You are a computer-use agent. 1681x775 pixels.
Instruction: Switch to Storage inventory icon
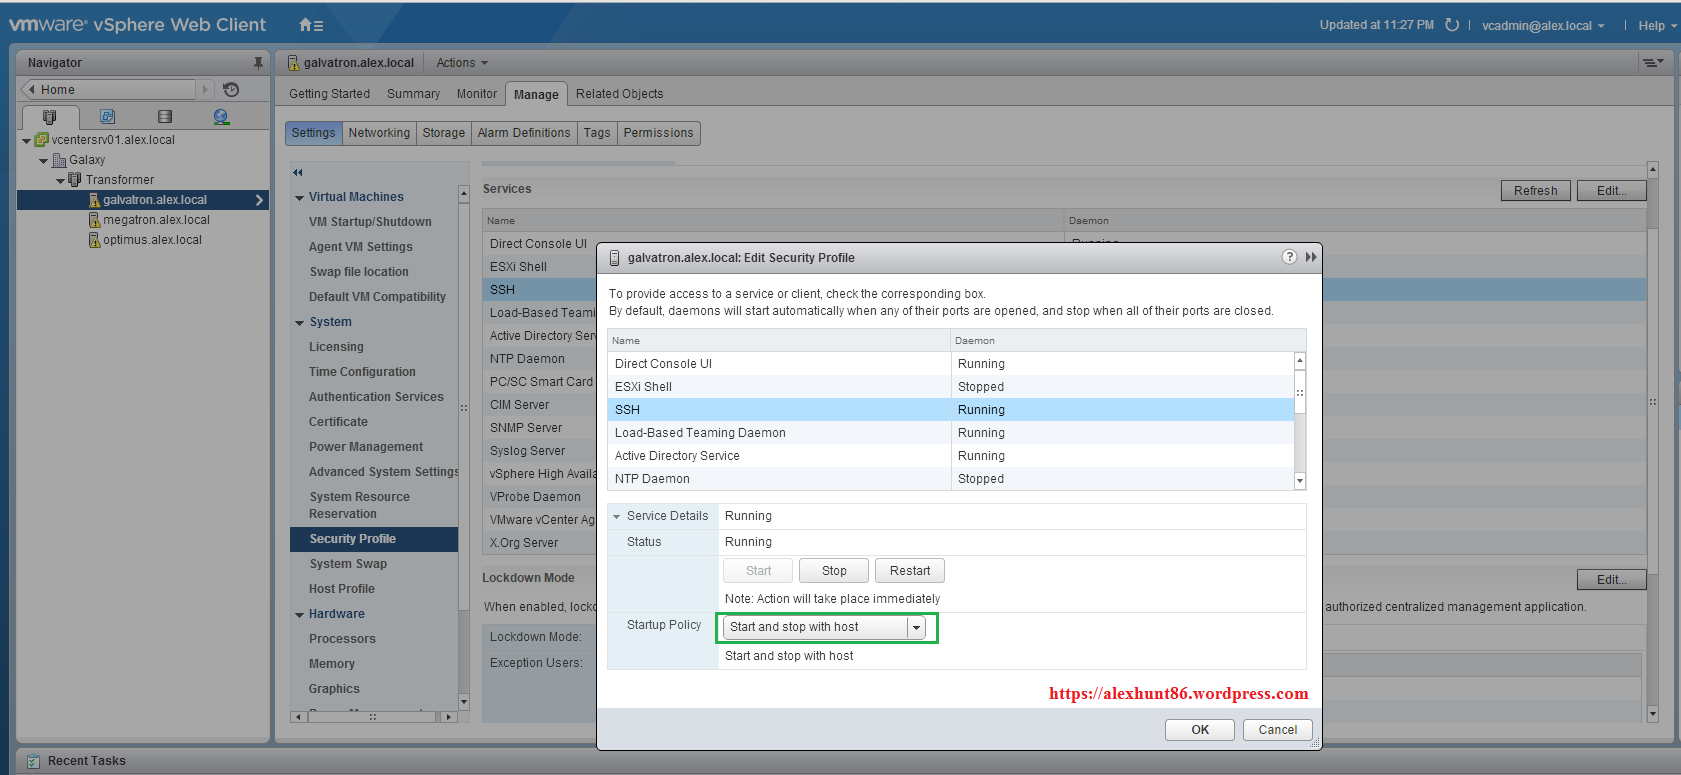[x=165, y=117]
